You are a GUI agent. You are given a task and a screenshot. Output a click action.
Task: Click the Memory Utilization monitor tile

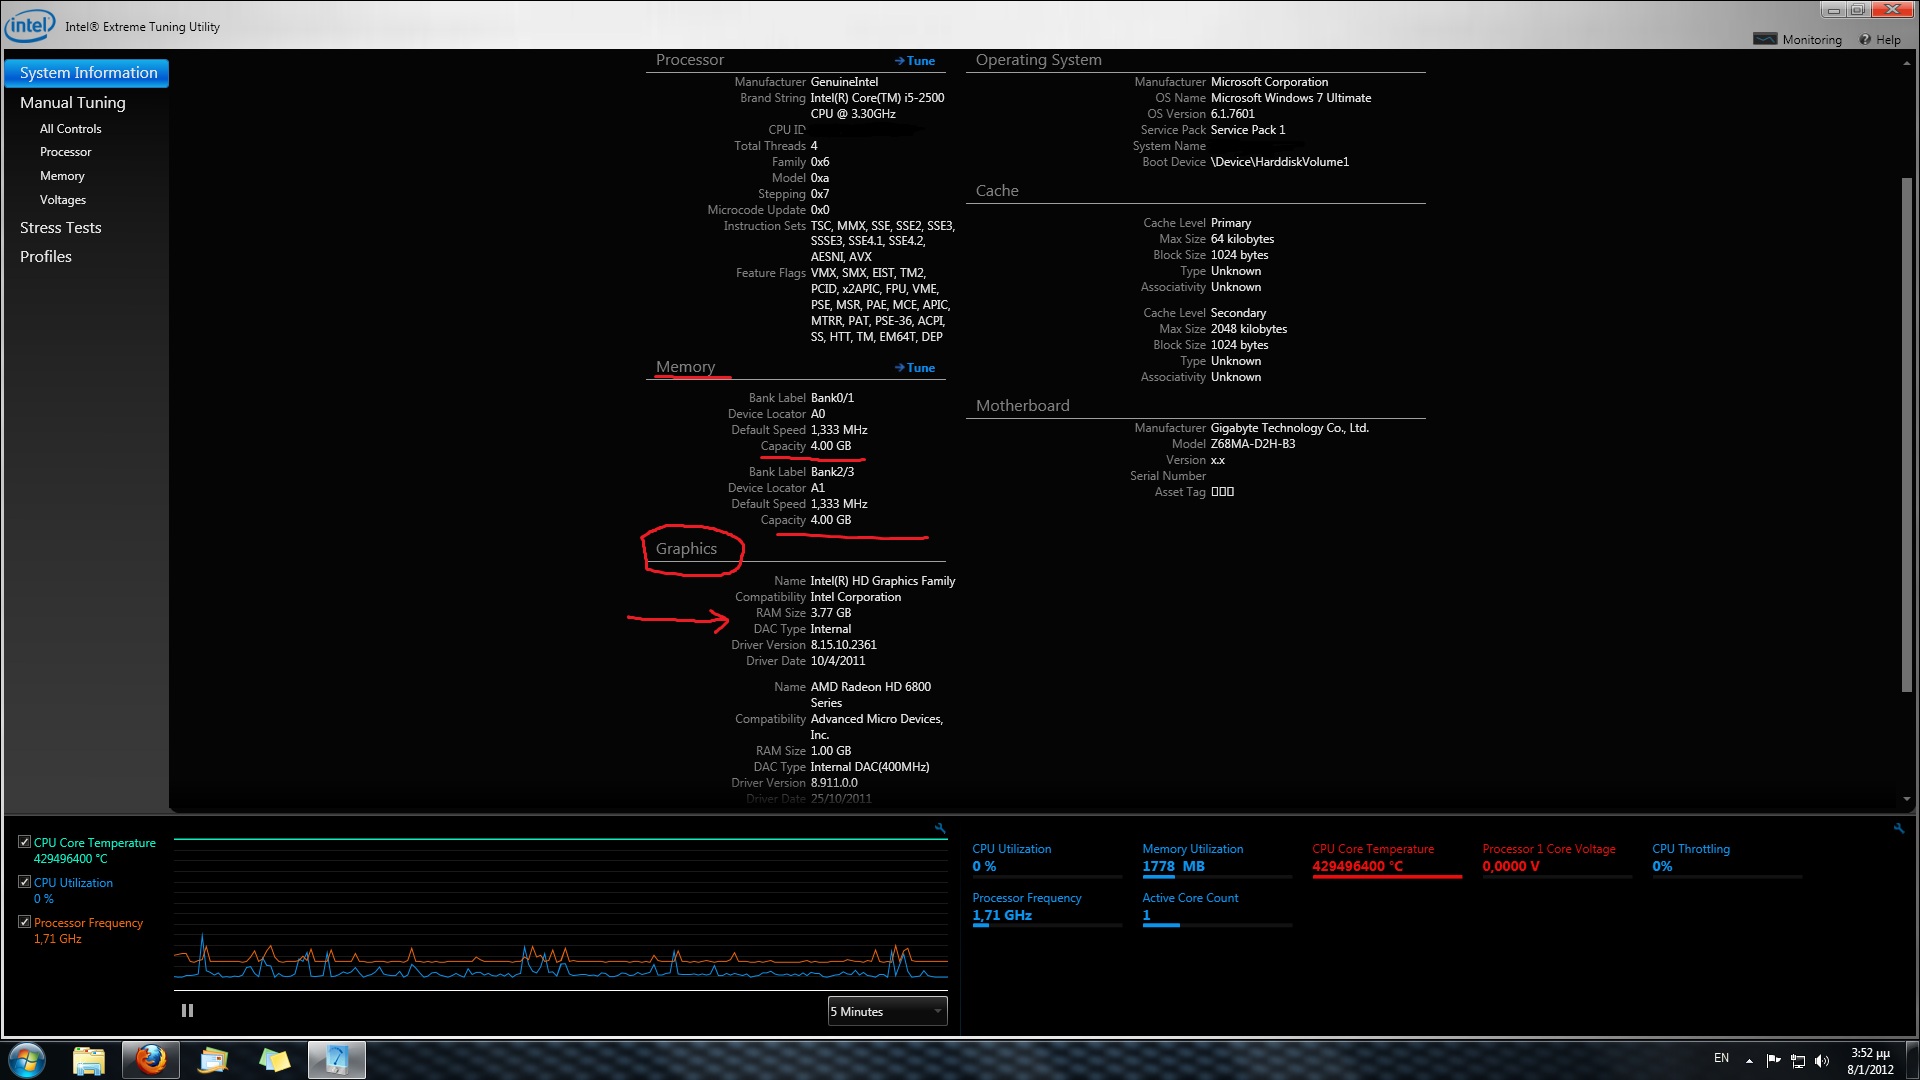pyautogui.click(x=1217, y=860)
